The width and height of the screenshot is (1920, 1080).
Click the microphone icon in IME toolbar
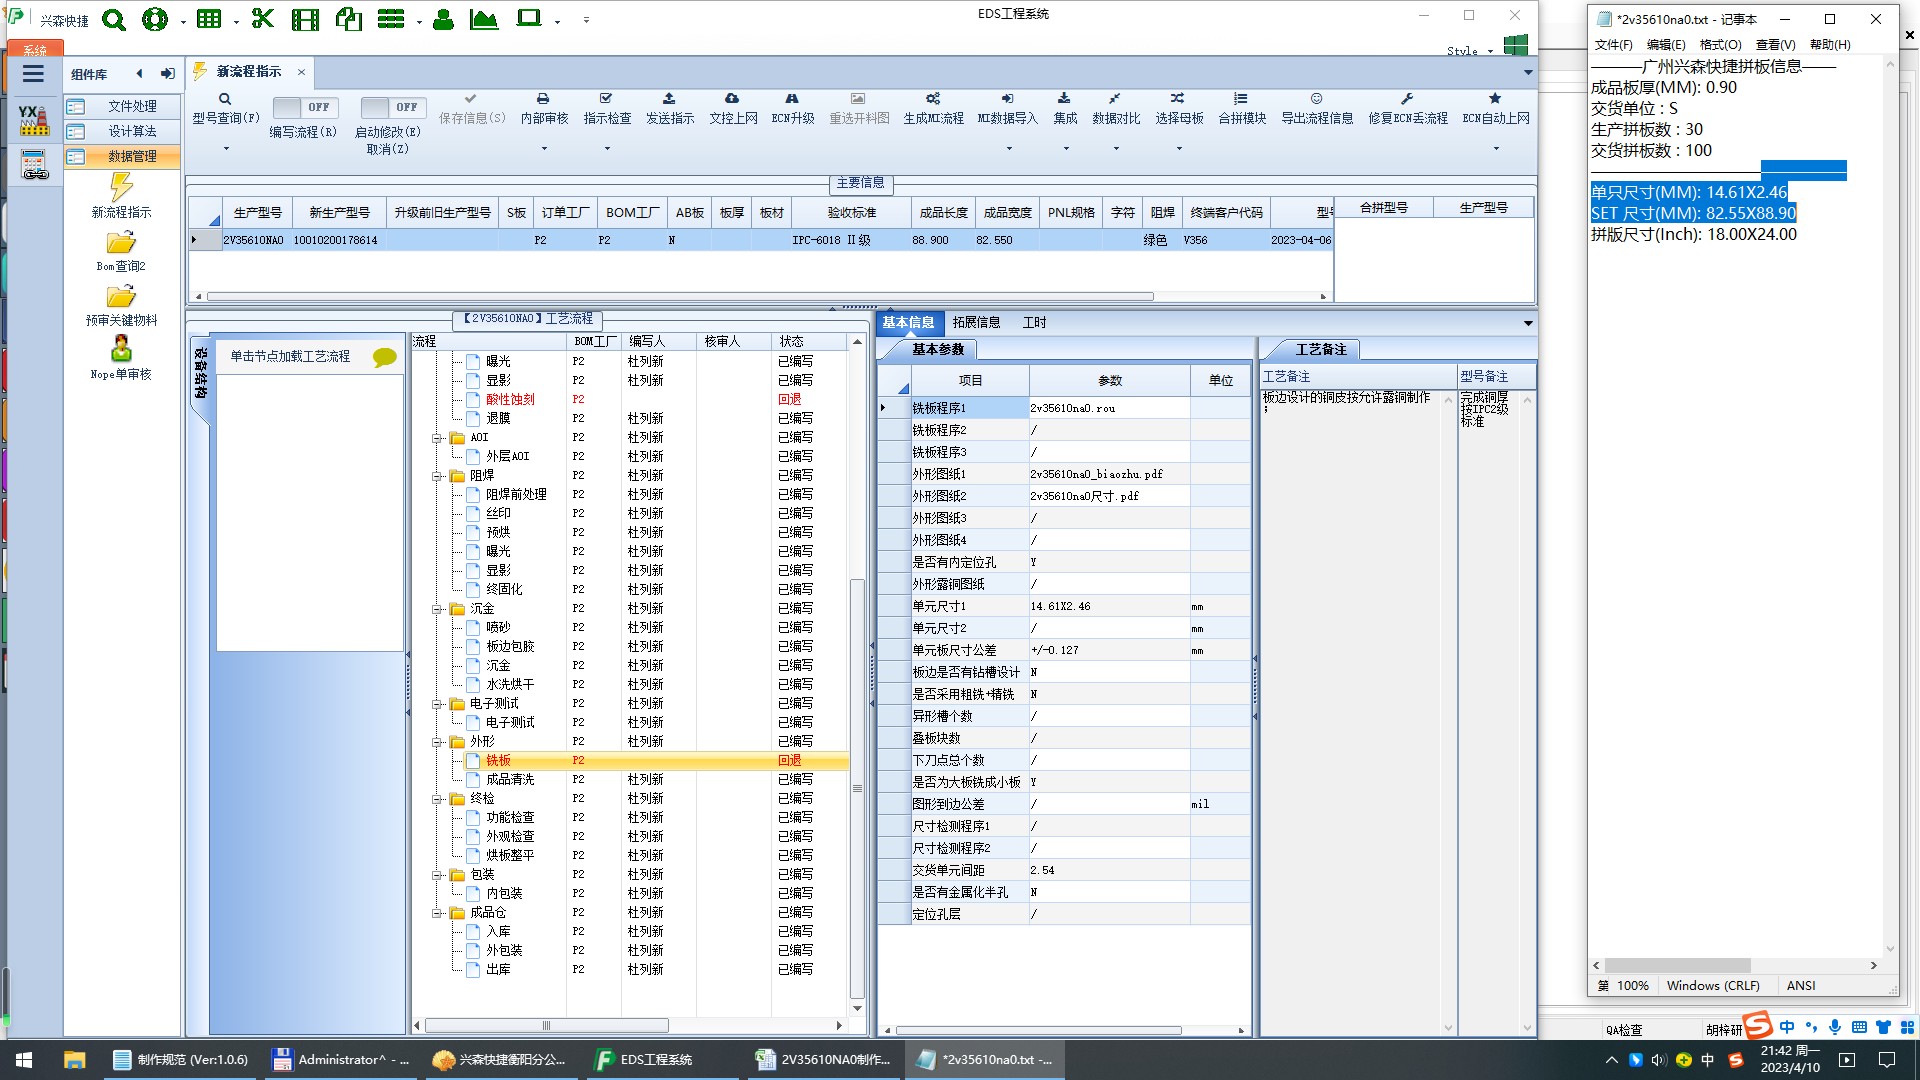[x=1835, y=1027]
